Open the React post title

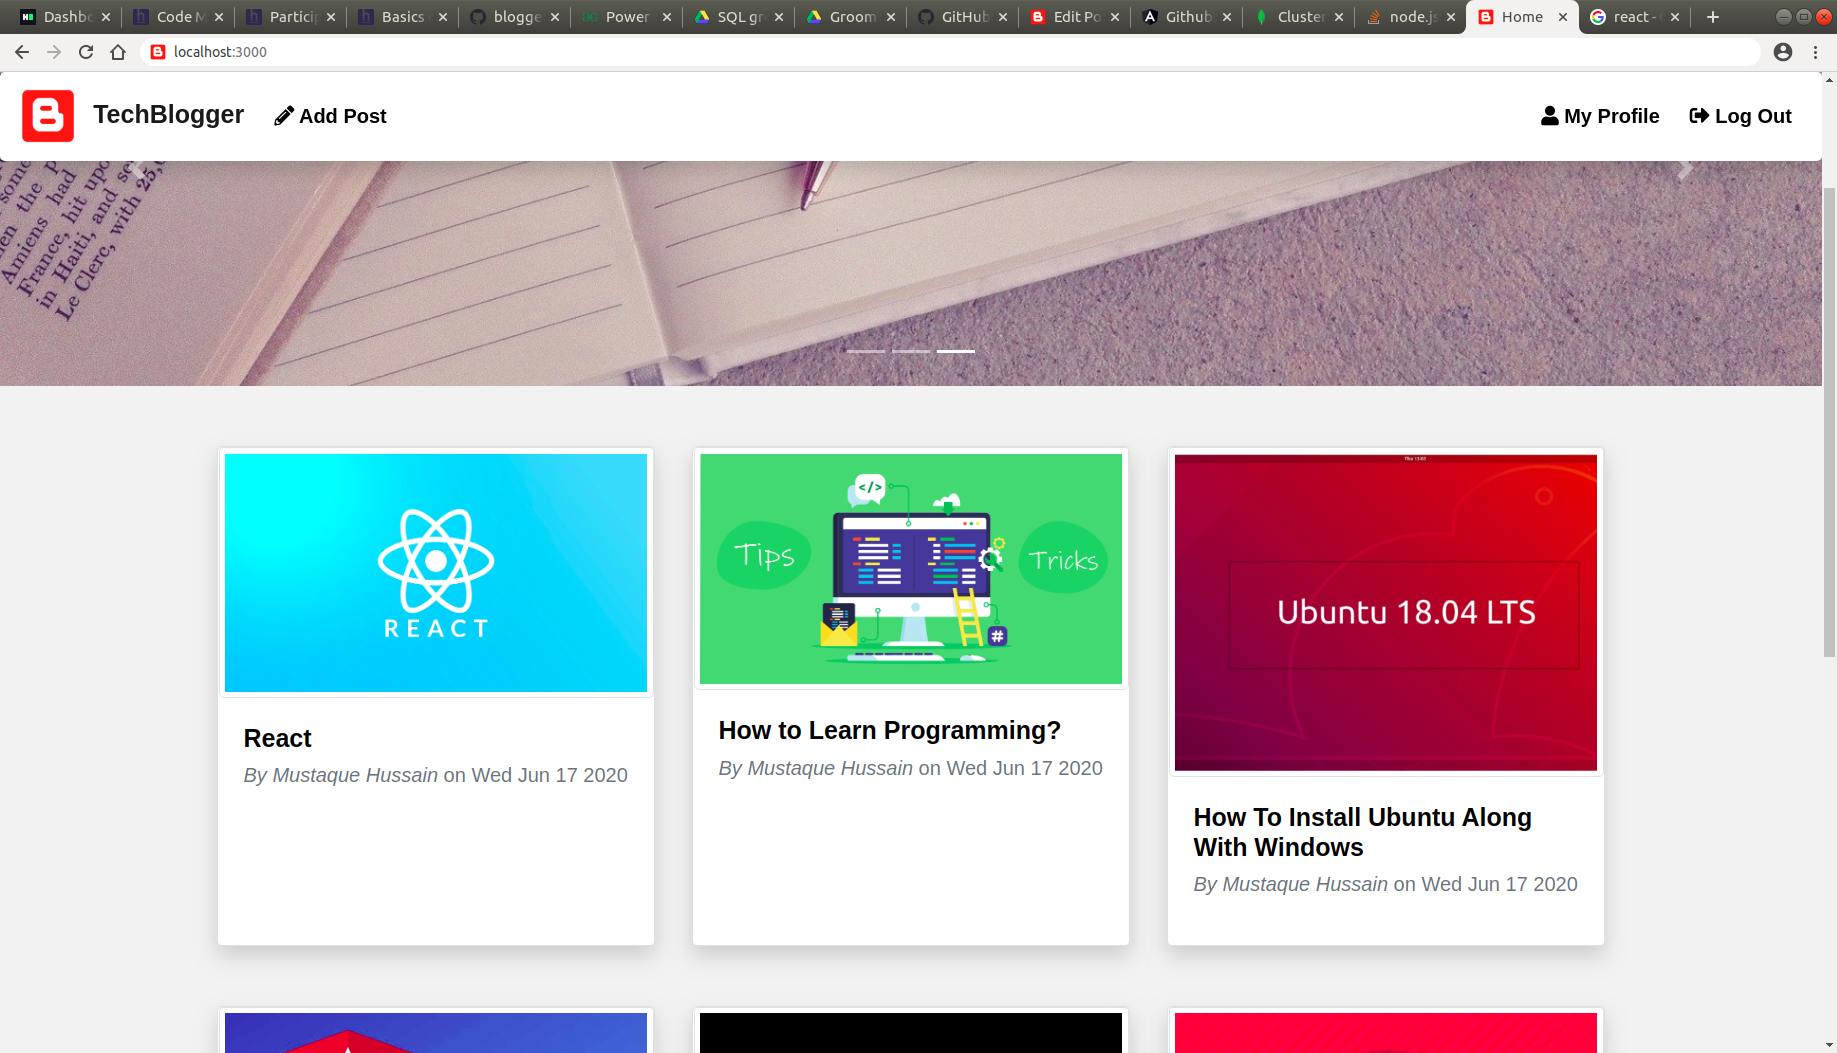click(278, 738)
